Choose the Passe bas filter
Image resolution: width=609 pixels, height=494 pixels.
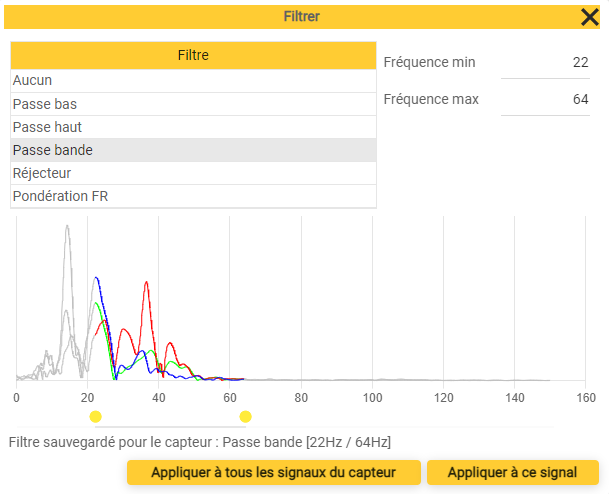193,104
